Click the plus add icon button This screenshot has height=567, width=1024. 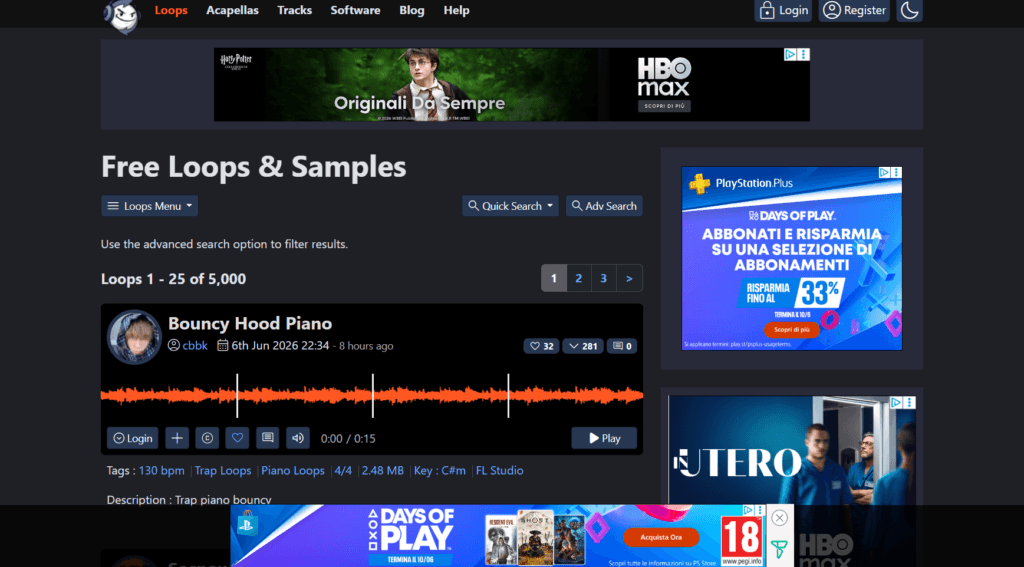177,438
